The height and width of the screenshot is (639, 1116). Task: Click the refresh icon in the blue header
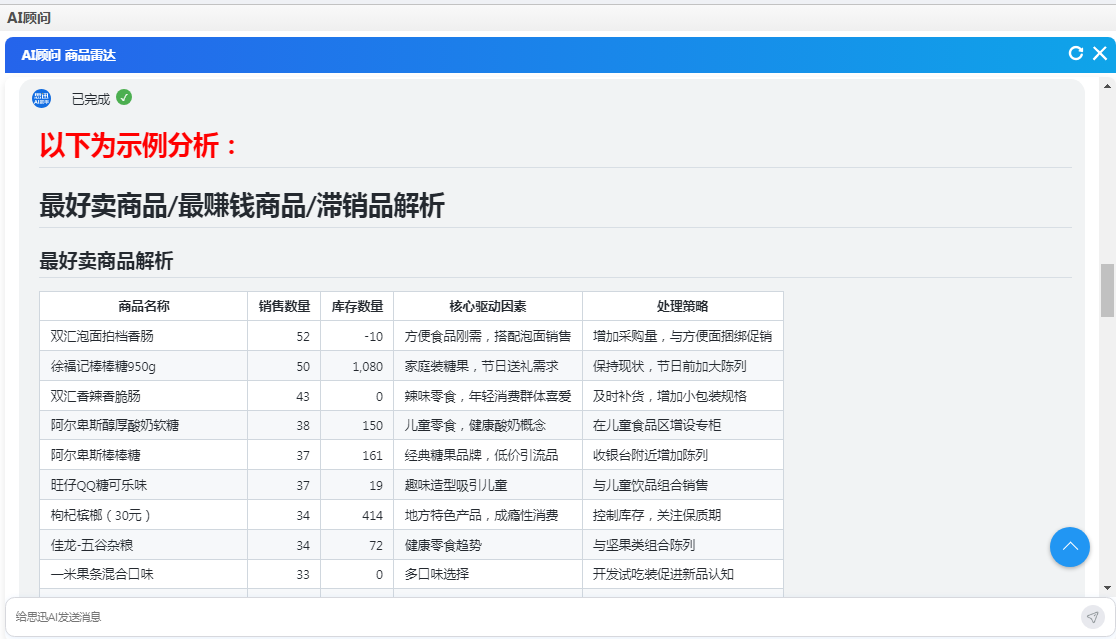click(1075, 53)
